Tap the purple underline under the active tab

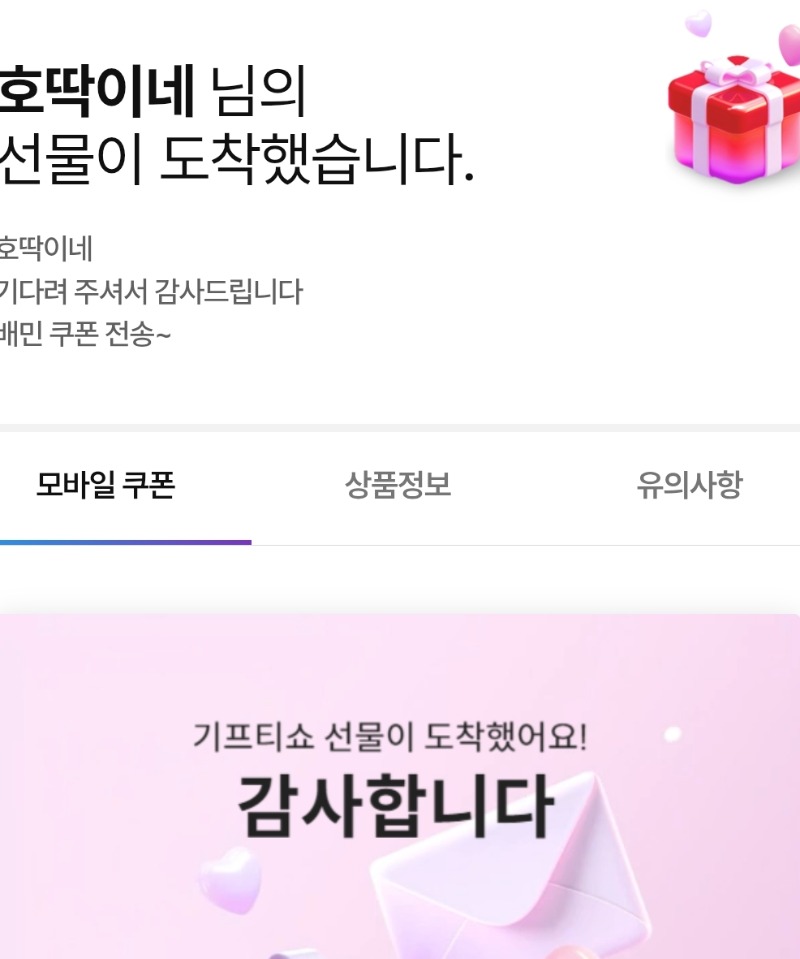point(125,542)
